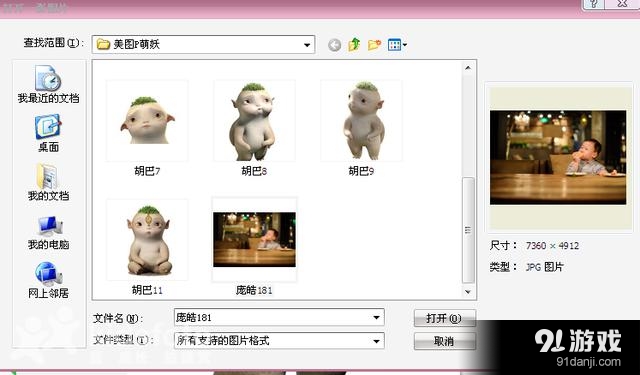This screenshot has height=375, width=640.
Task: Go to 桌面 location
Action: point(48,133)
